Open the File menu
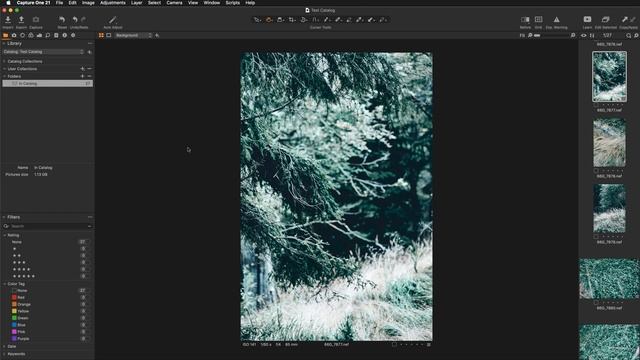 pyautogui.click(x=59, y=3)
